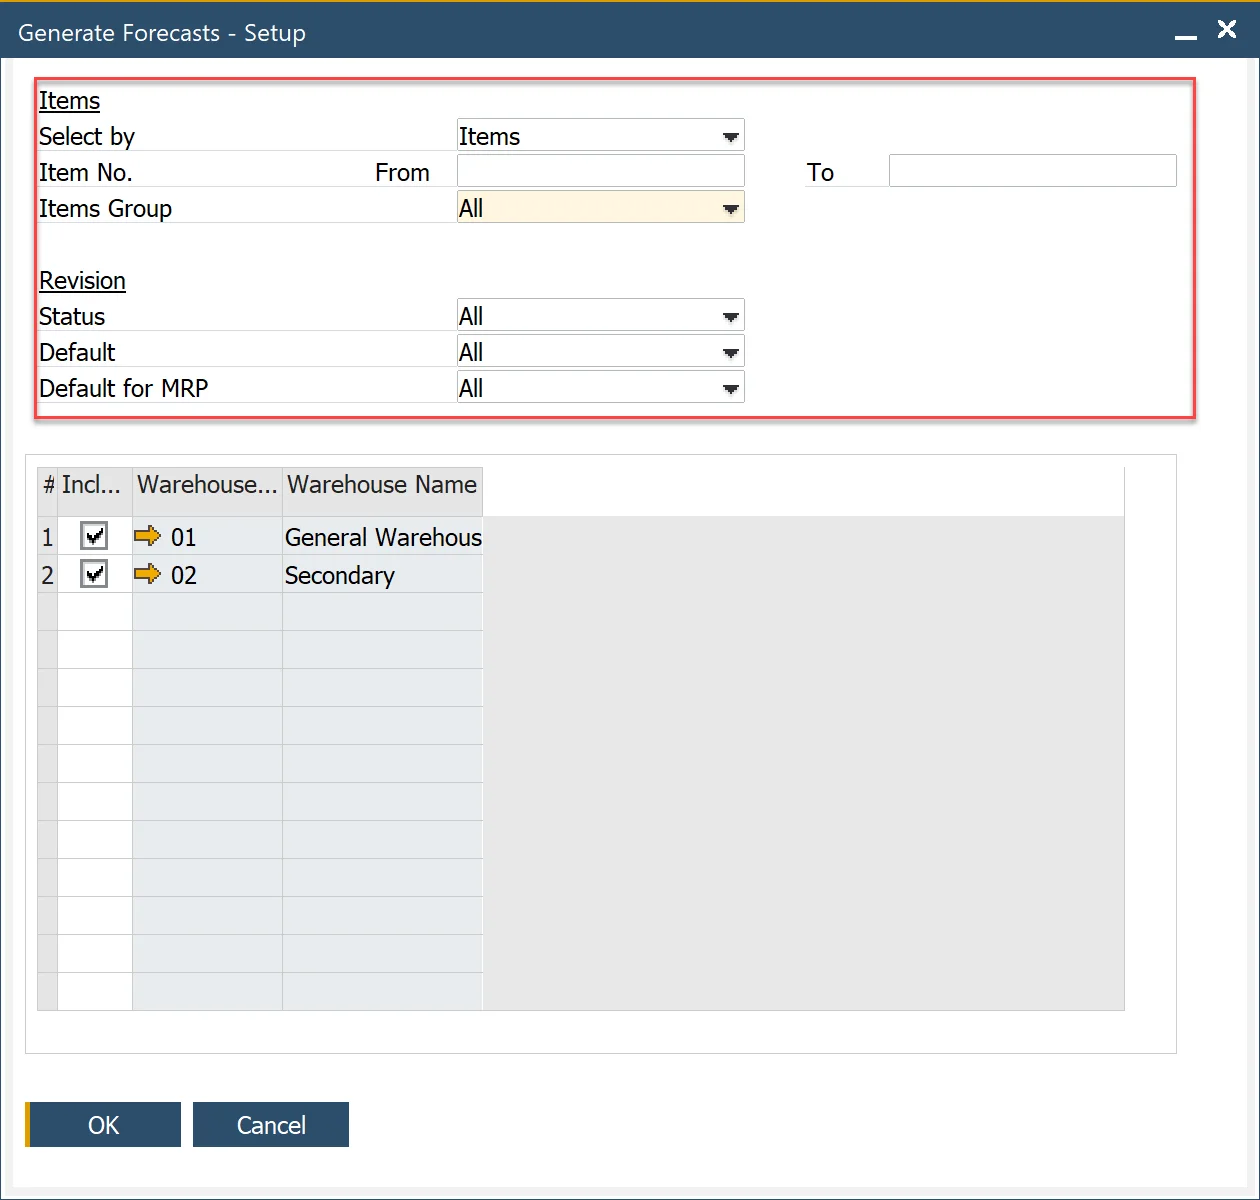Image resolution: width=1260 pixels, height=1200 pixels.
Task: Close the Generate Forecasts setup dialog
Action: (x=1227, y=30)
